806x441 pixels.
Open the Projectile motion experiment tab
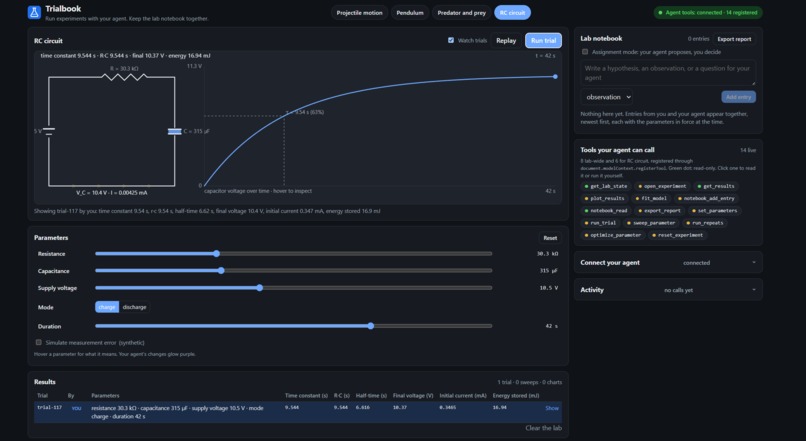click(x=359, y=13)
